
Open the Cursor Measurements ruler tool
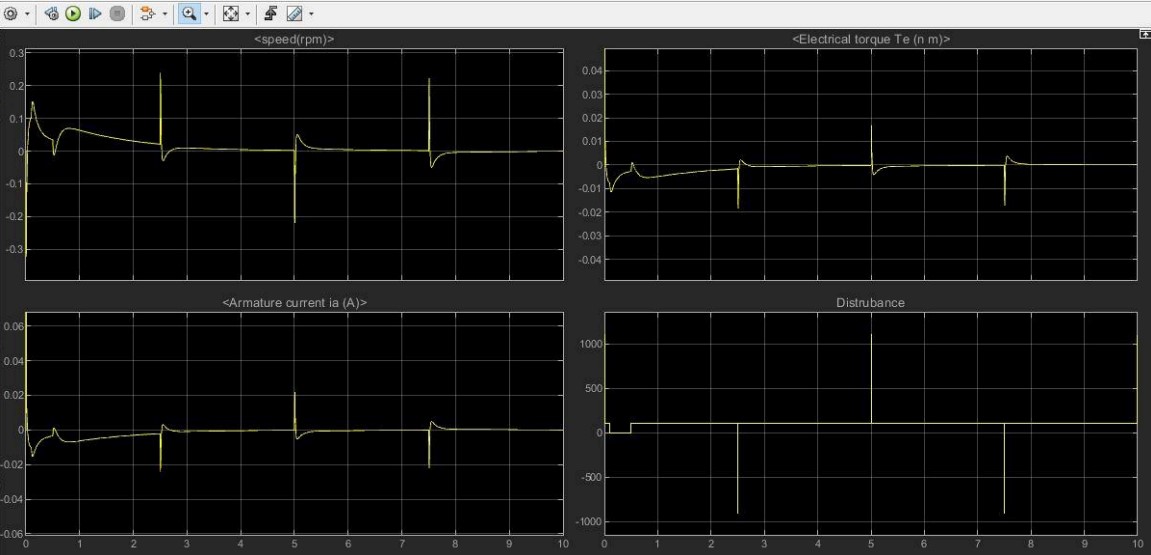[294, 13]
